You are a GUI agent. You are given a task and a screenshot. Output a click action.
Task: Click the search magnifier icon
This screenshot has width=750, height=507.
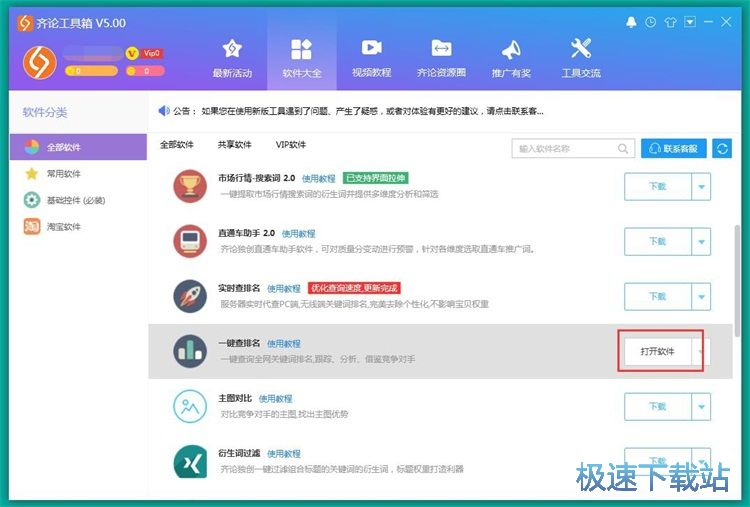coord(623,149)
